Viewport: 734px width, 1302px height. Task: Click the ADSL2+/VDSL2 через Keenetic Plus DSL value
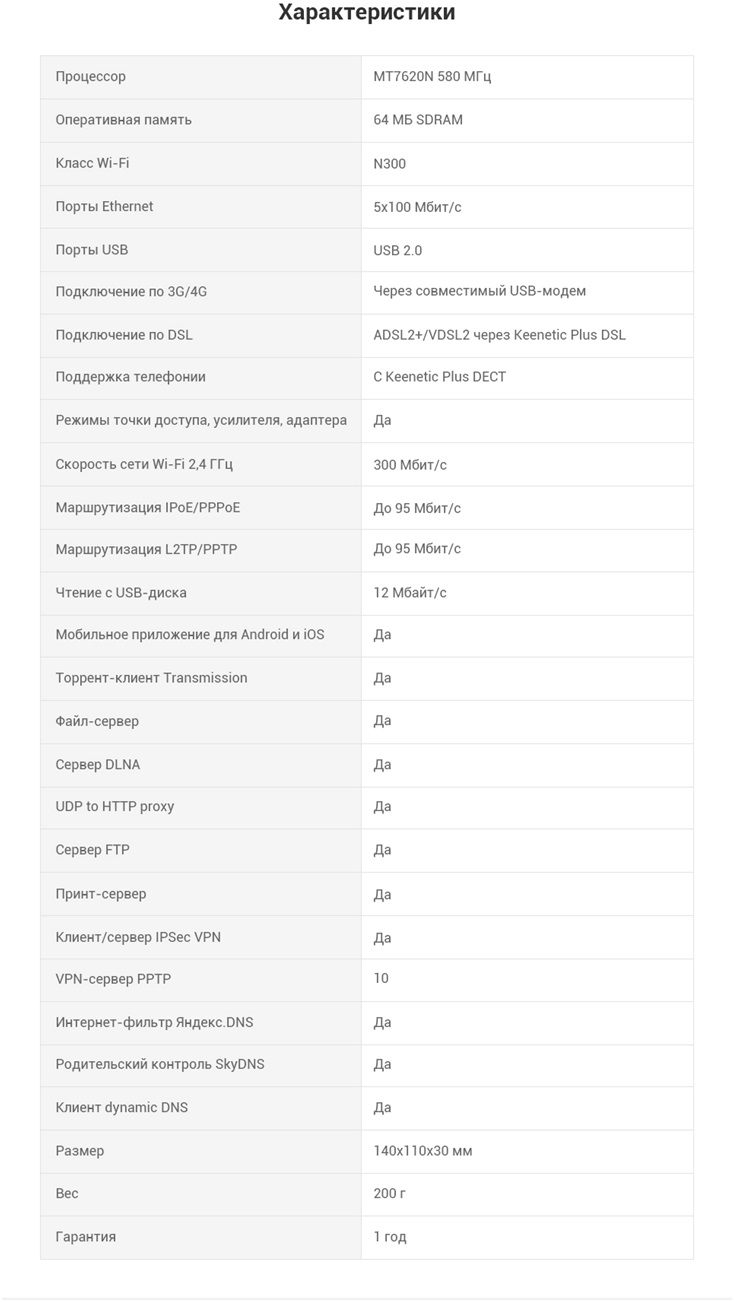point(499,335)
